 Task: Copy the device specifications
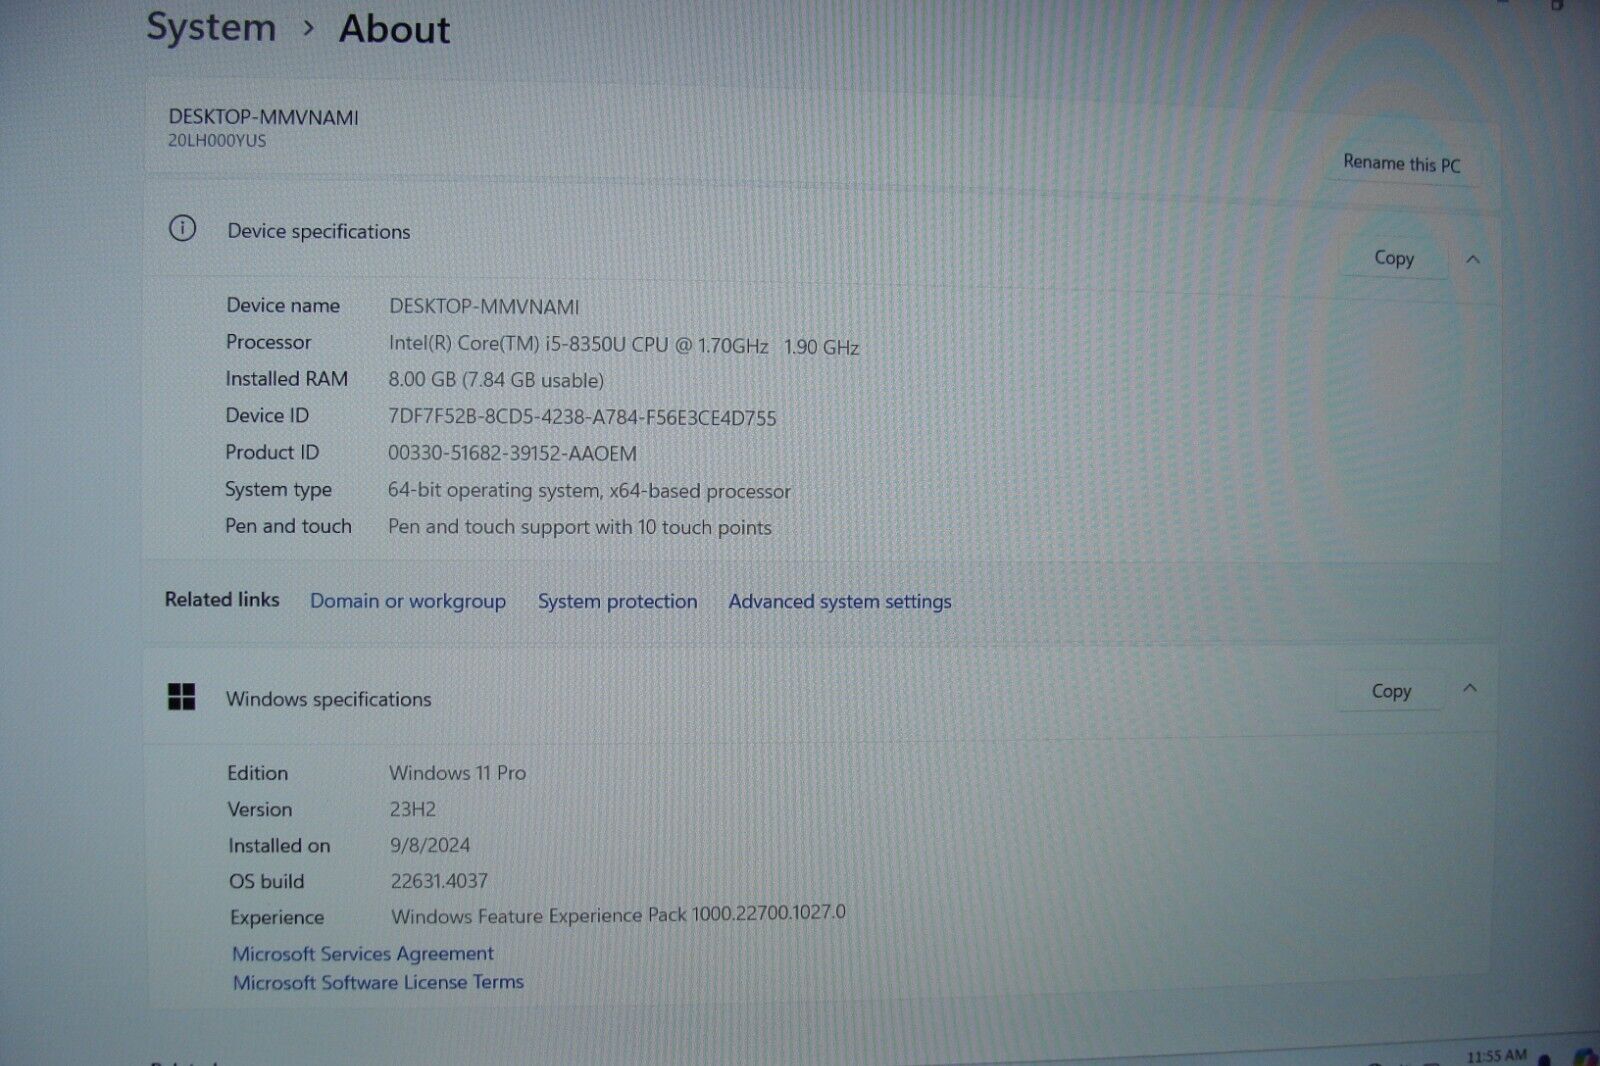coord(1393,258)
